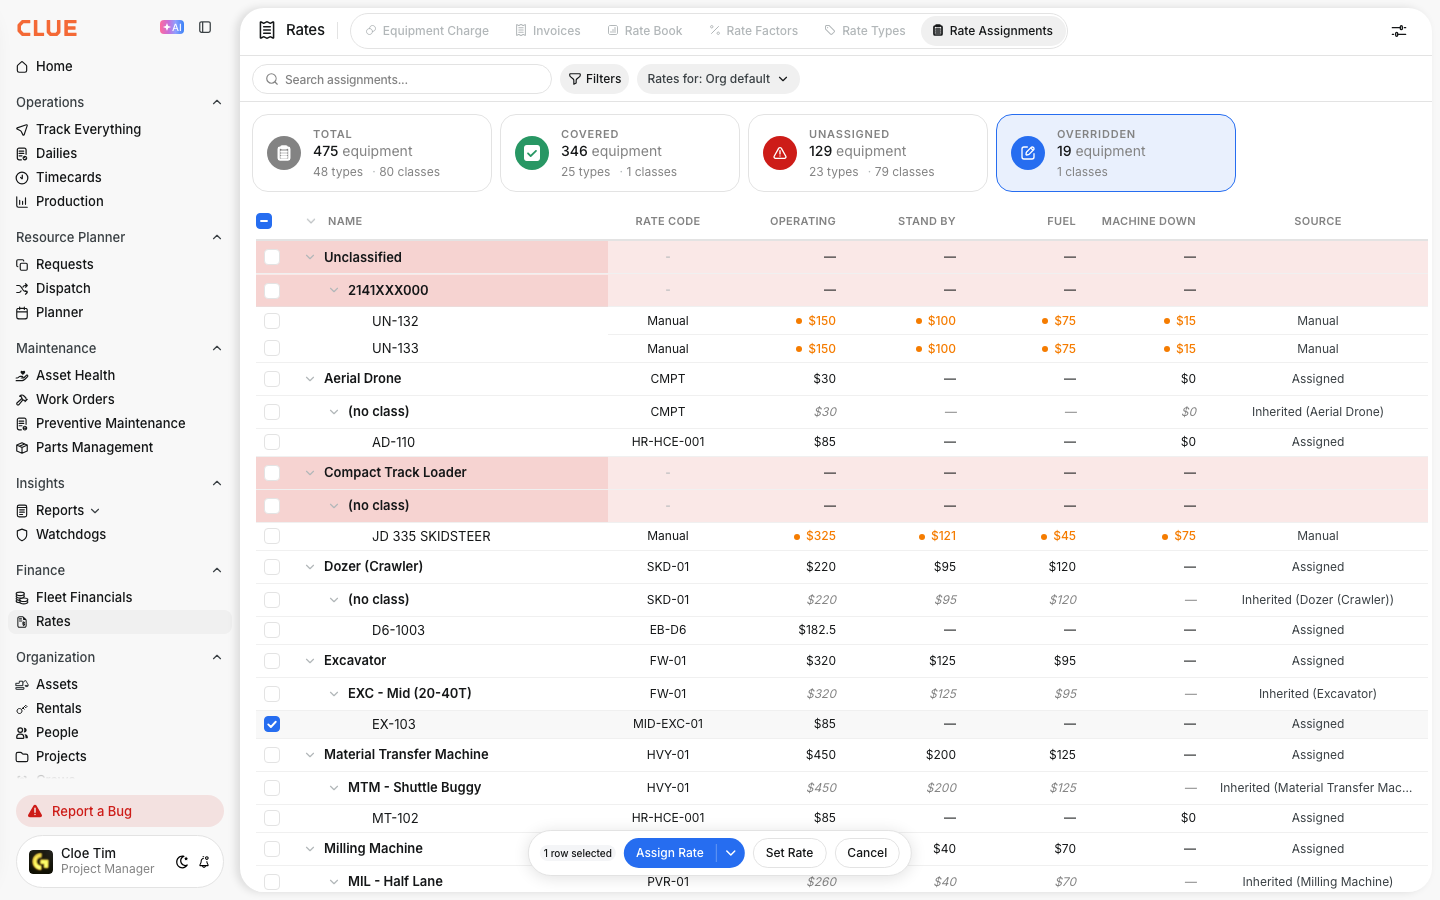Switch to Rate Factors tab
This screenshot has height=900, width=1440.
pos(754,31)
